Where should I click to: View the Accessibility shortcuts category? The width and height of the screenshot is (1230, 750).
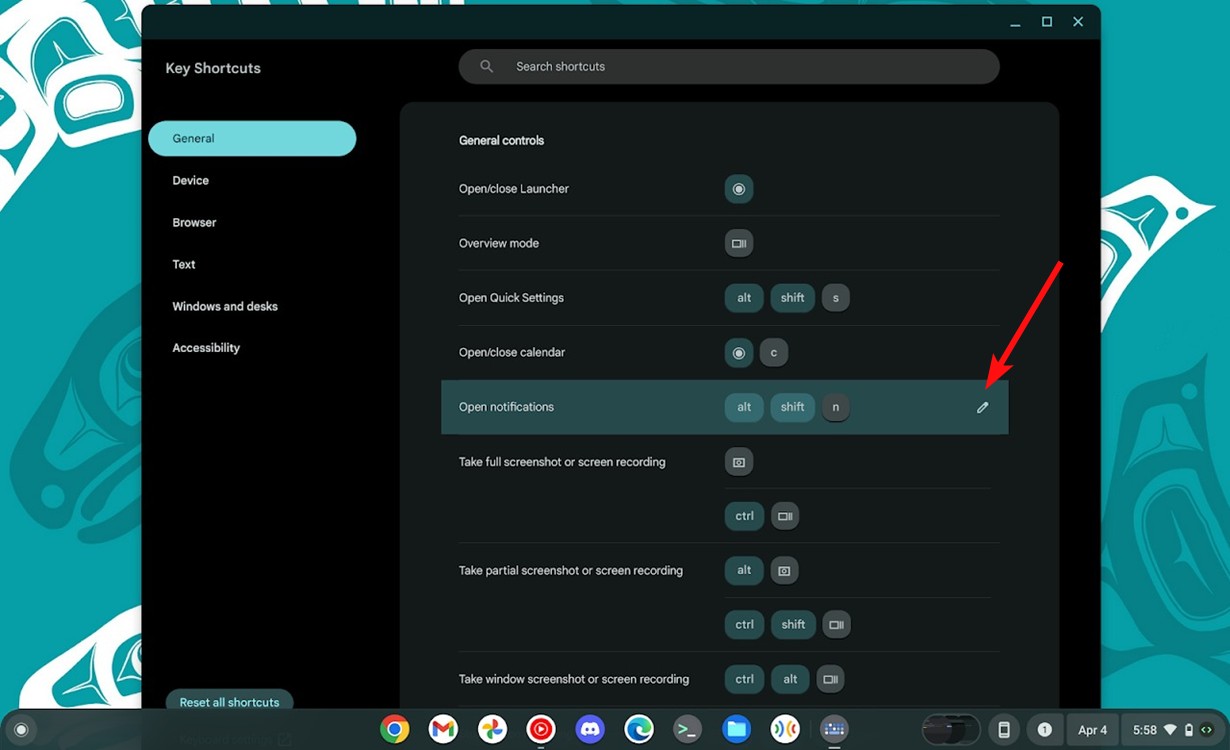coord(206,347)
